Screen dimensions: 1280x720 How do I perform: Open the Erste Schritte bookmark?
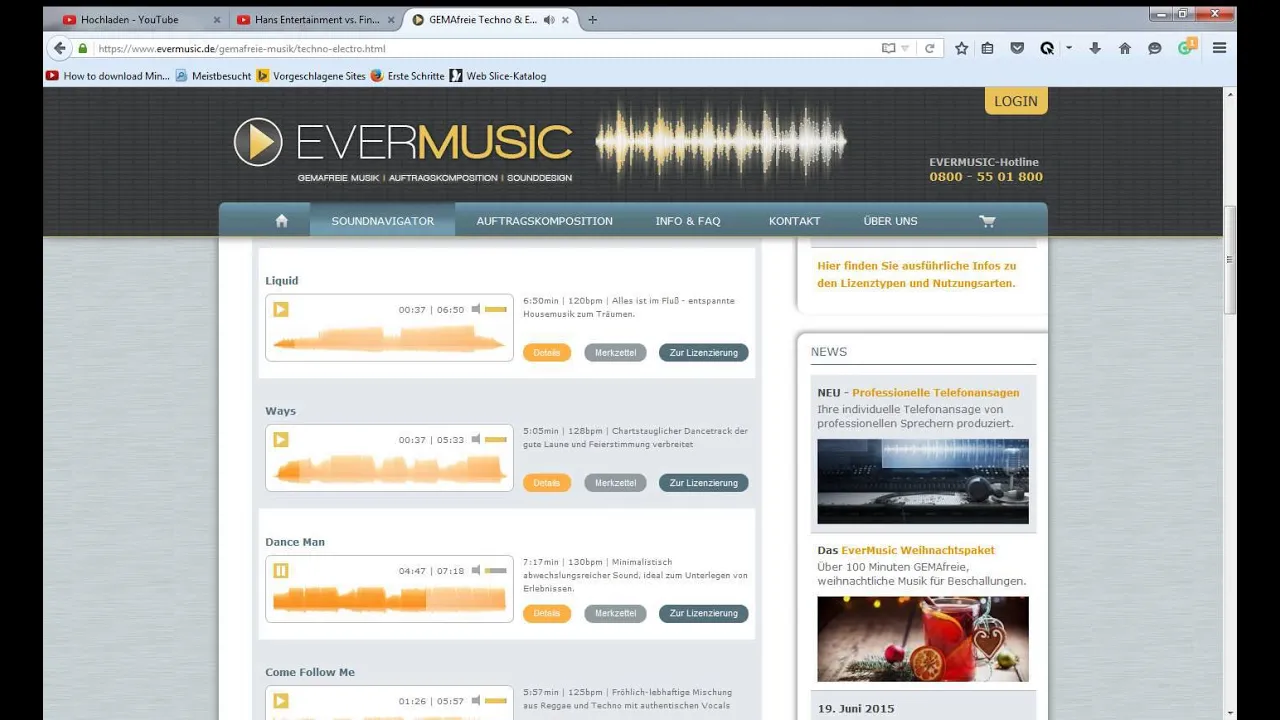[407, 76]
